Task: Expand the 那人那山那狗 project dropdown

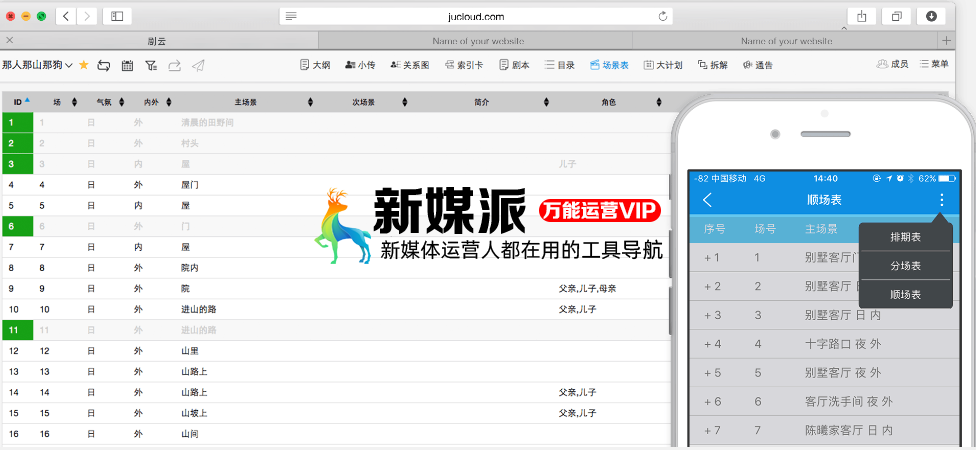Action: click(37, 65)
